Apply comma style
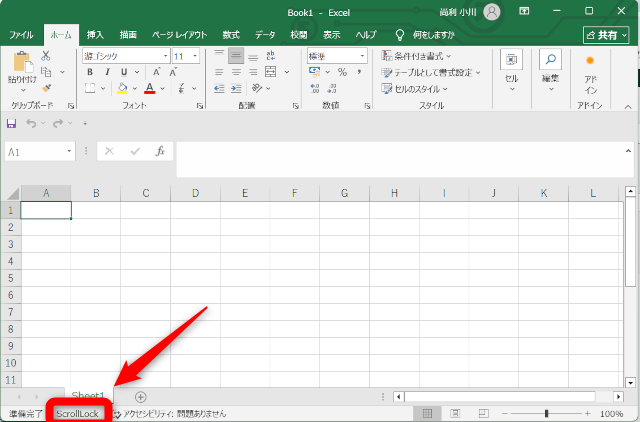640x422 pixels. coord(359,72)
